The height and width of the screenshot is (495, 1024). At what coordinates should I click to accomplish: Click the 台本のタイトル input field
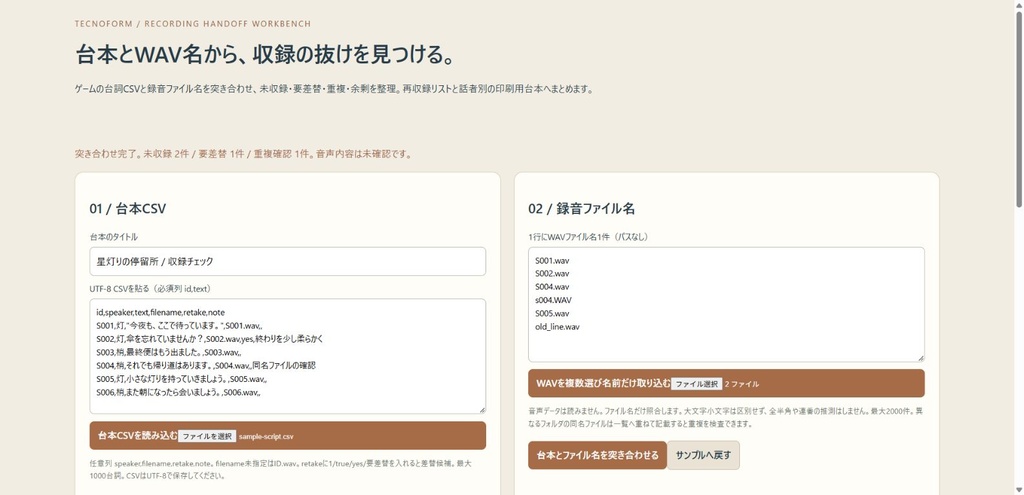coord(287,261)
